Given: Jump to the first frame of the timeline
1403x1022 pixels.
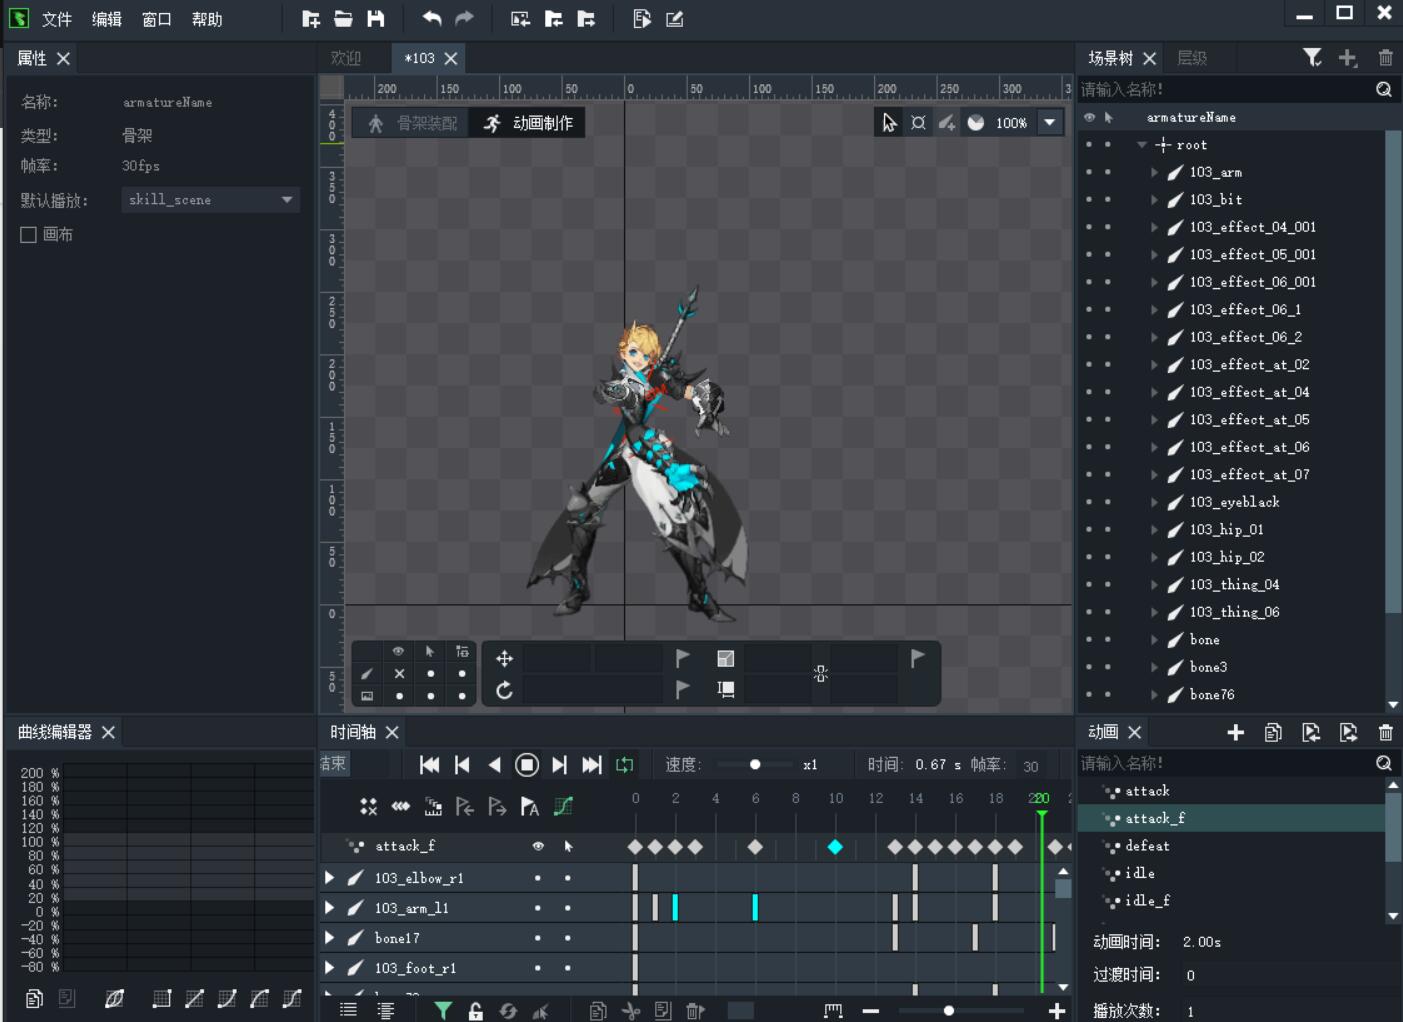Looking at the screenshot, I should click(430, 765).
